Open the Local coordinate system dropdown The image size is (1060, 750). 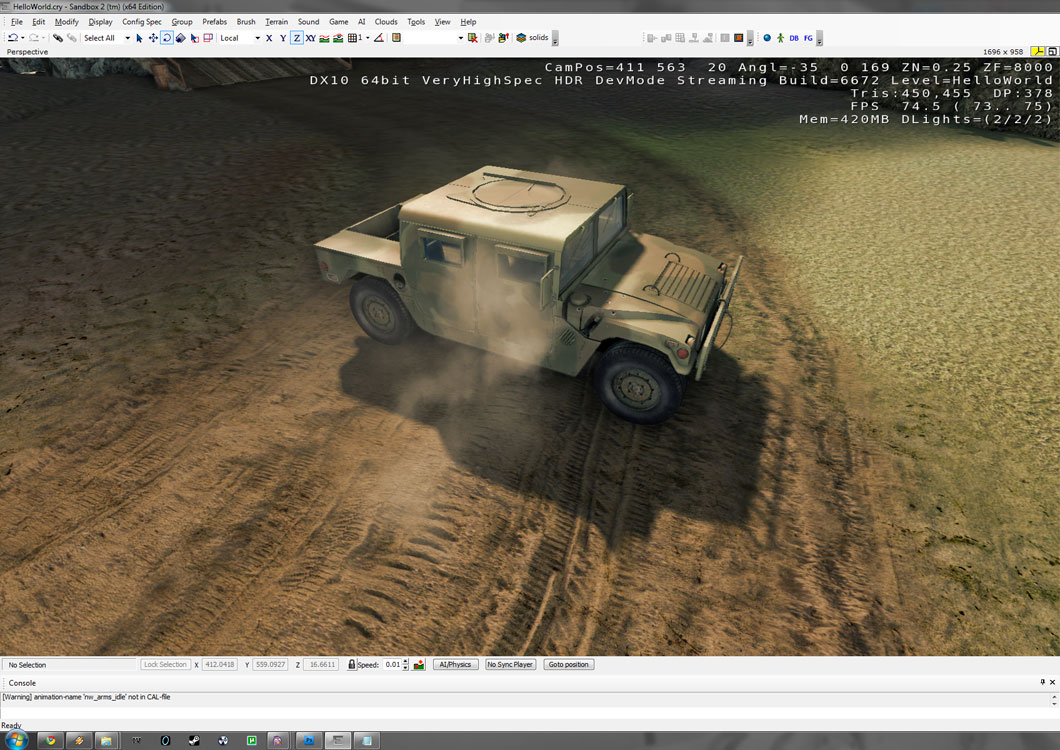coord(257,38)
